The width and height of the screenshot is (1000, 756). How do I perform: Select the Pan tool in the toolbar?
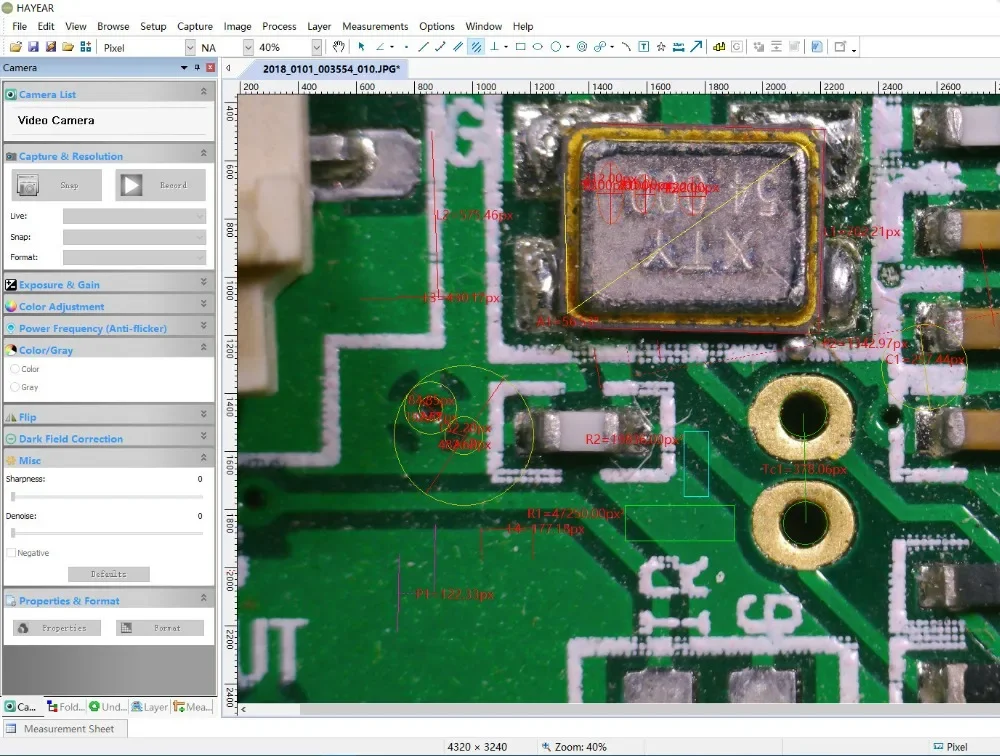point(340,47)
